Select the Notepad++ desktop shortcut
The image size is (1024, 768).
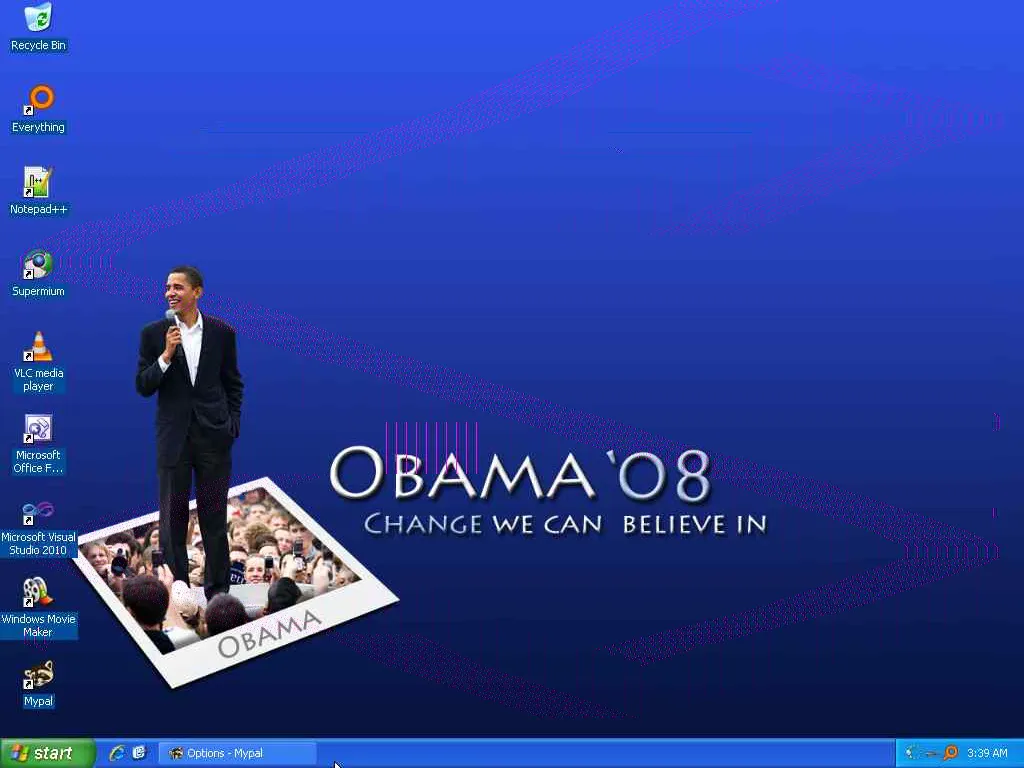click(38, 191)
